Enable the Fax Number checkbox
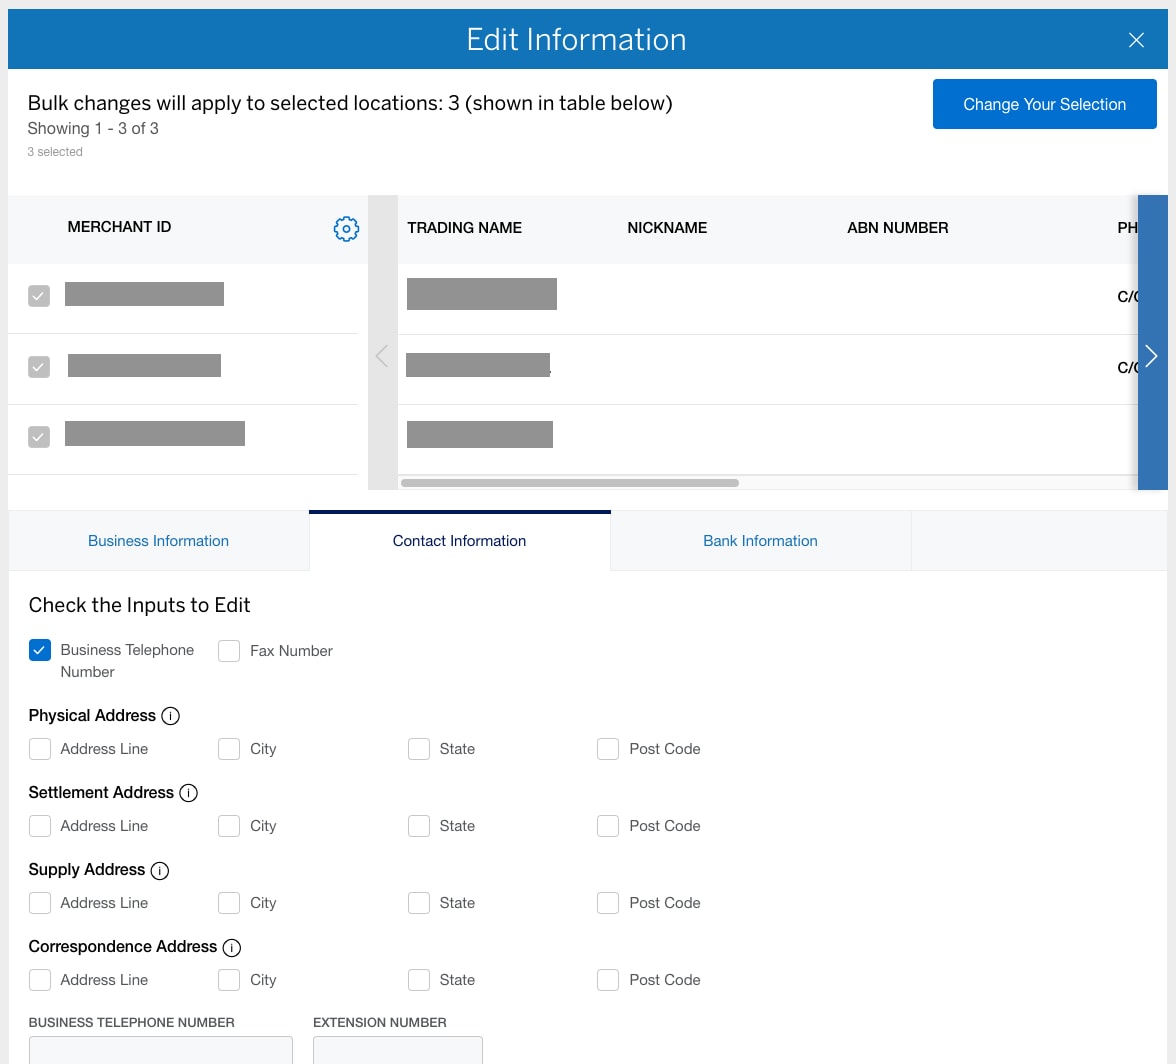Screen dimensions: 1176x1064 (x=229, y=650)
